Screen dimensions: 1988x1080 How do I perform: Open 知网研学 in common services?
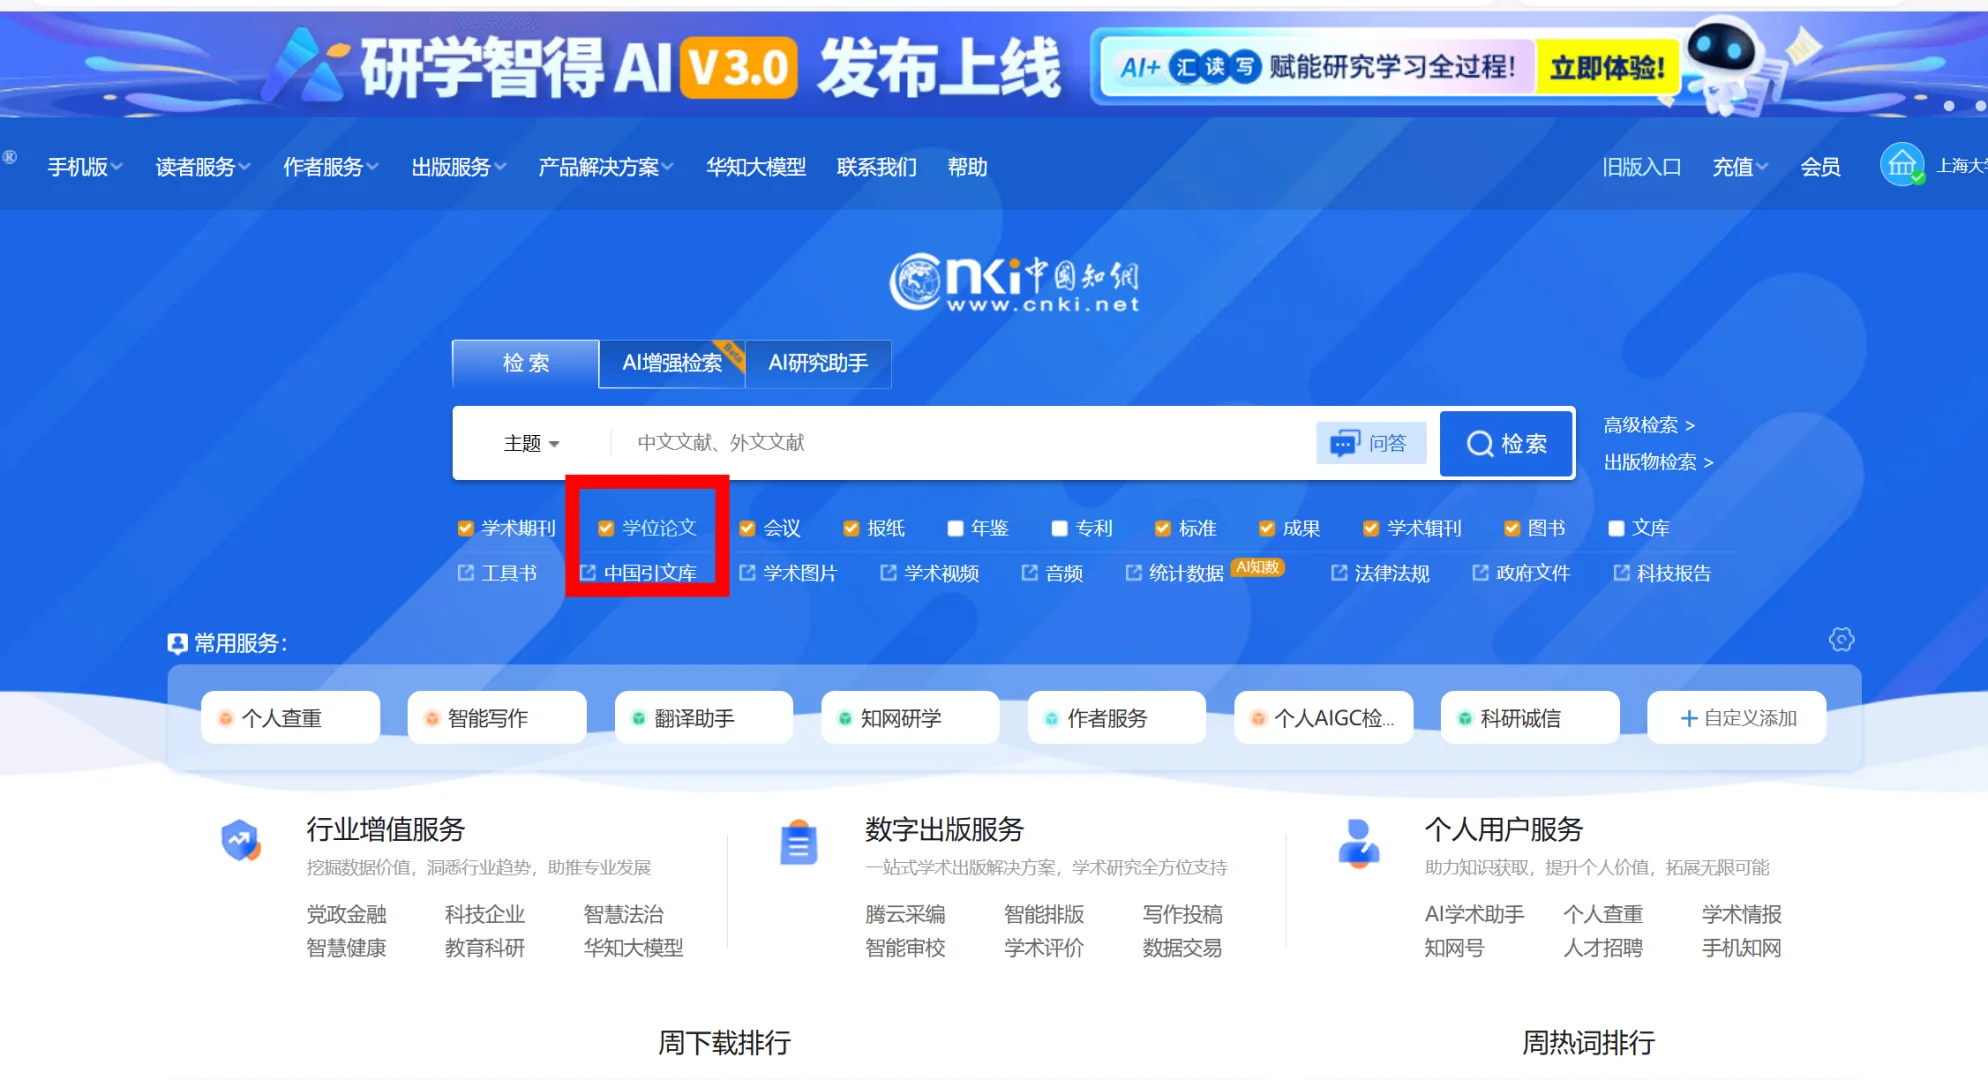coord(909,717)
